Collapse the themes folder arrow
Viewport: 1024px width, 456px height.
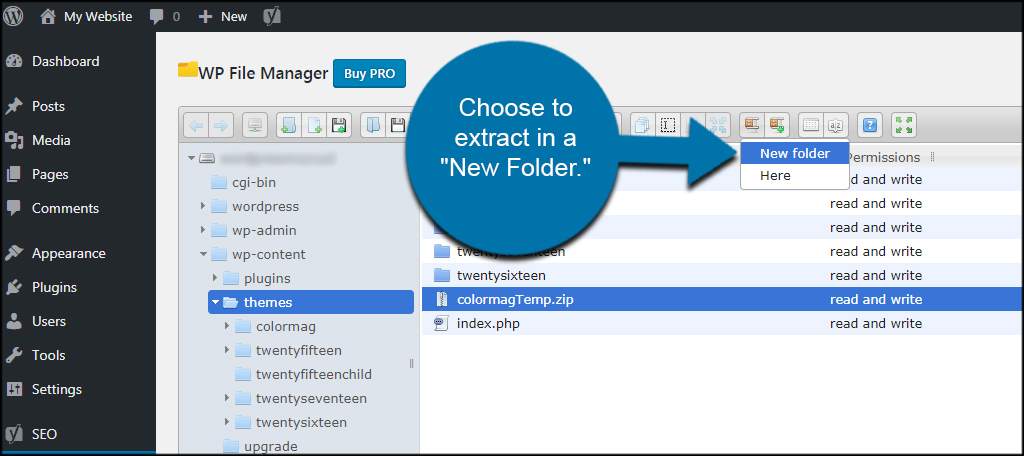(x=215, y=302)
